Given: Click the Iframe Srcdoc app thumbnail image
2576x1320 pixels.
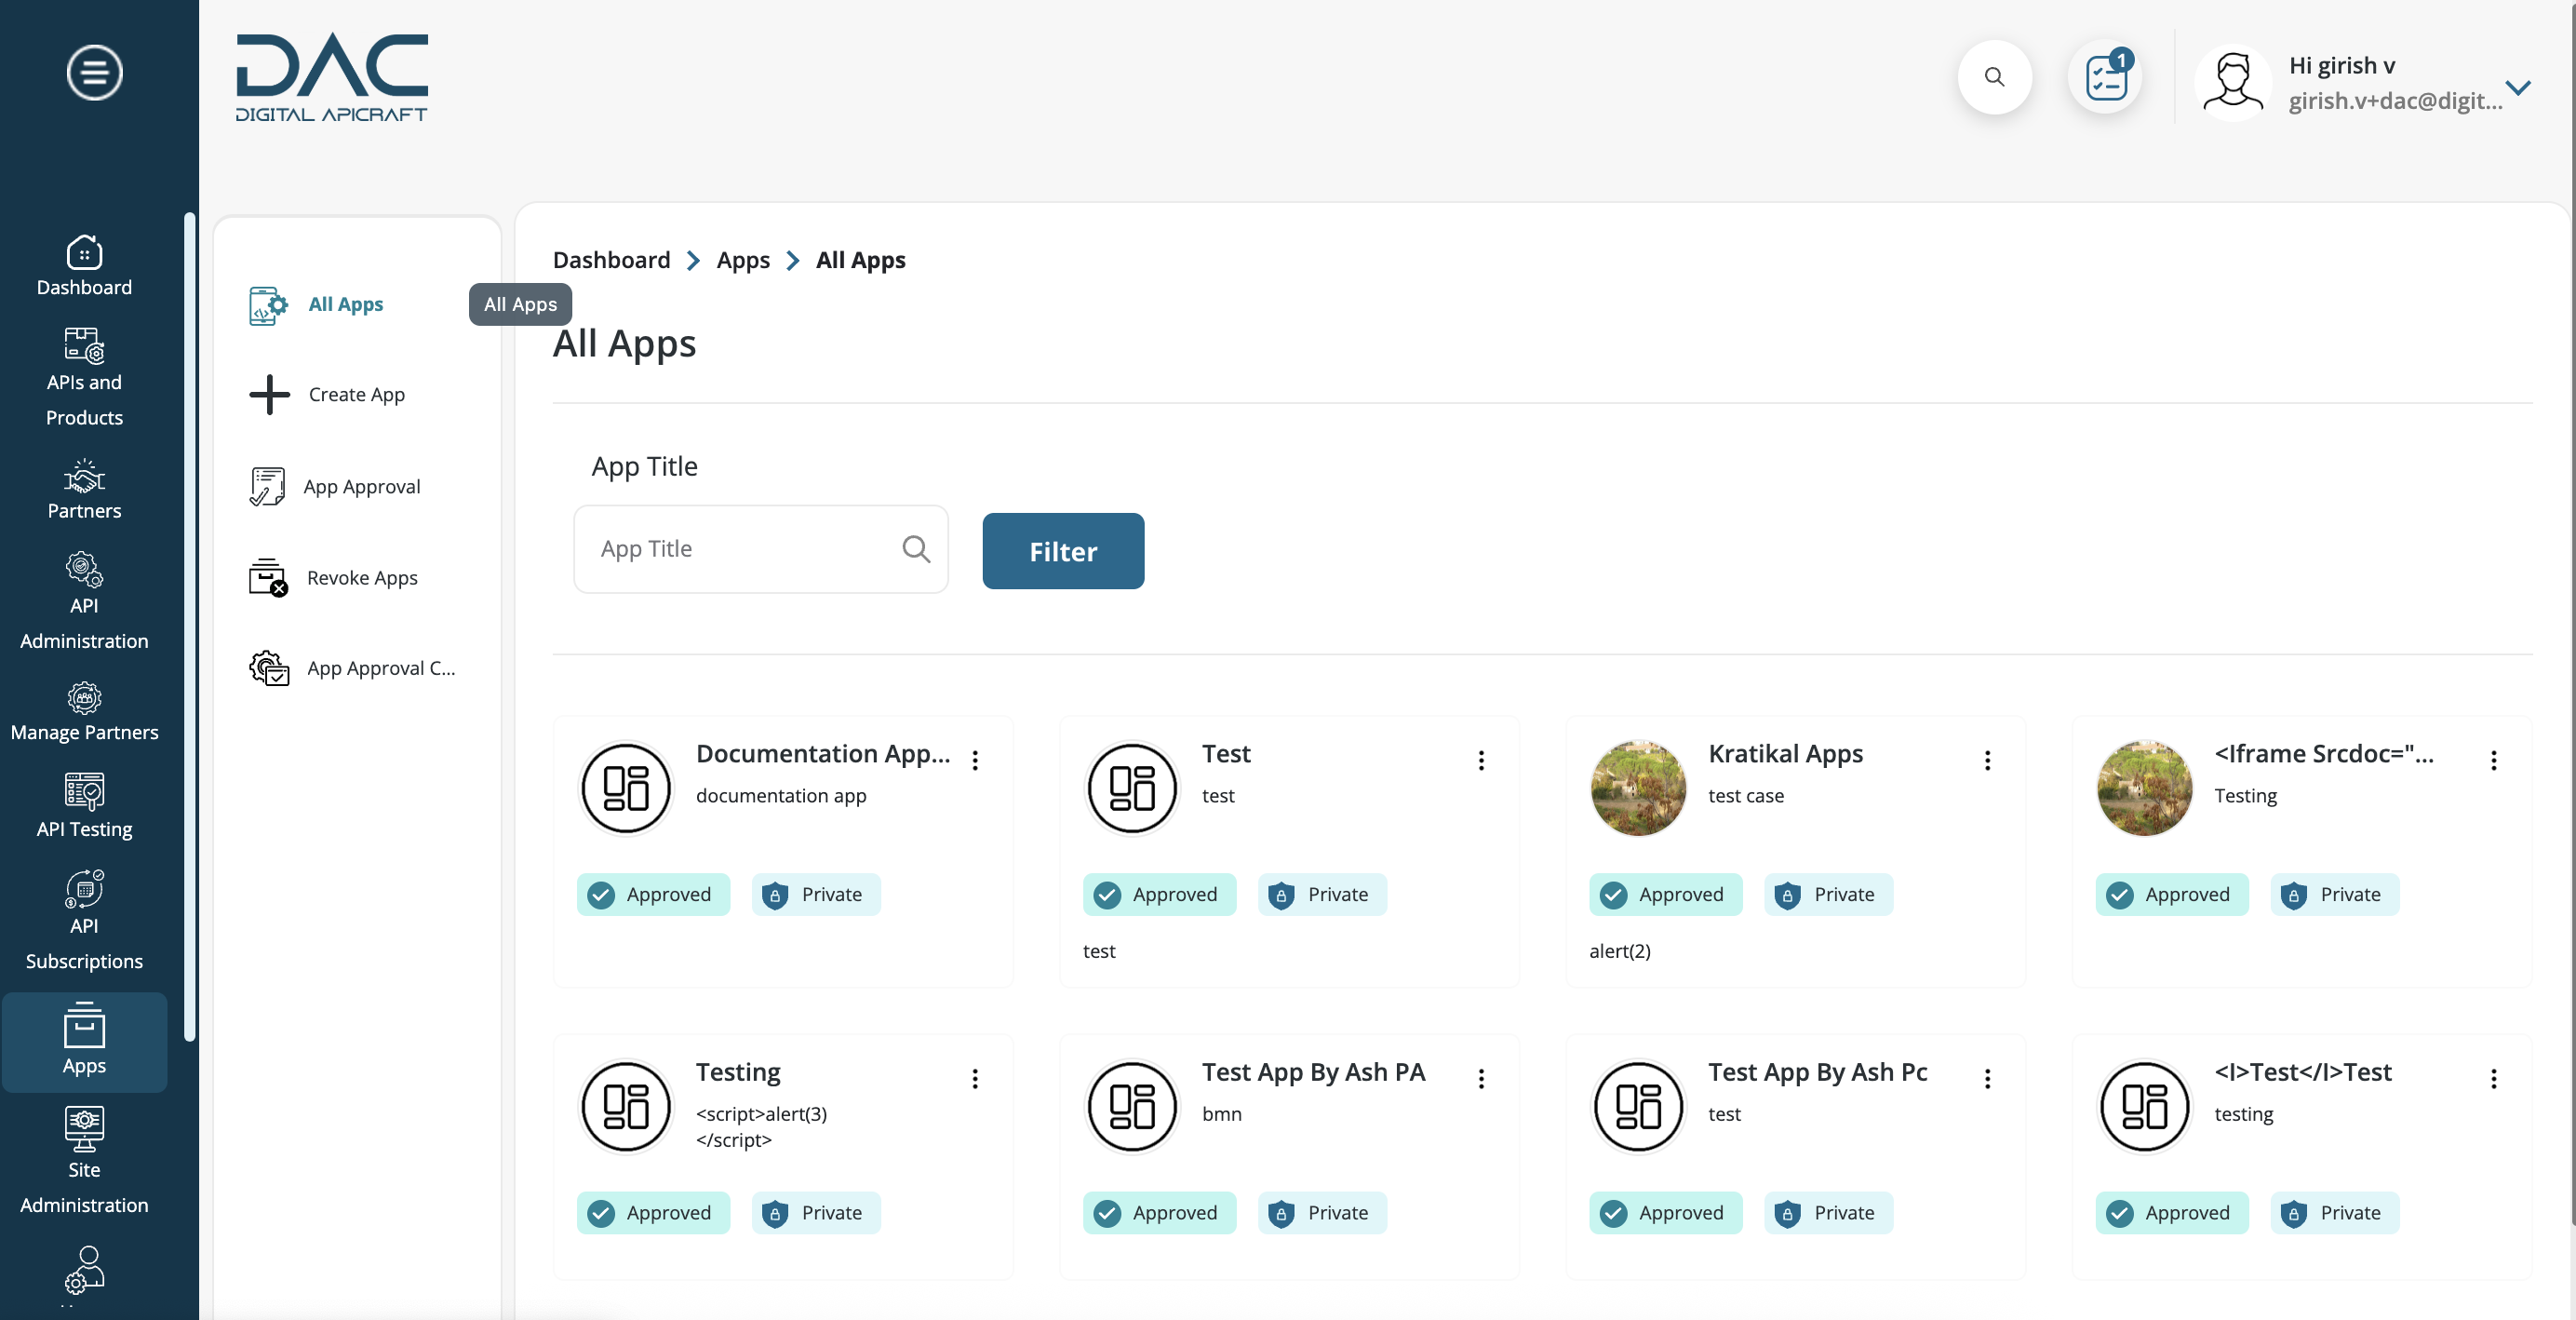Looking at the screenshot, I should pos(2143,787).
